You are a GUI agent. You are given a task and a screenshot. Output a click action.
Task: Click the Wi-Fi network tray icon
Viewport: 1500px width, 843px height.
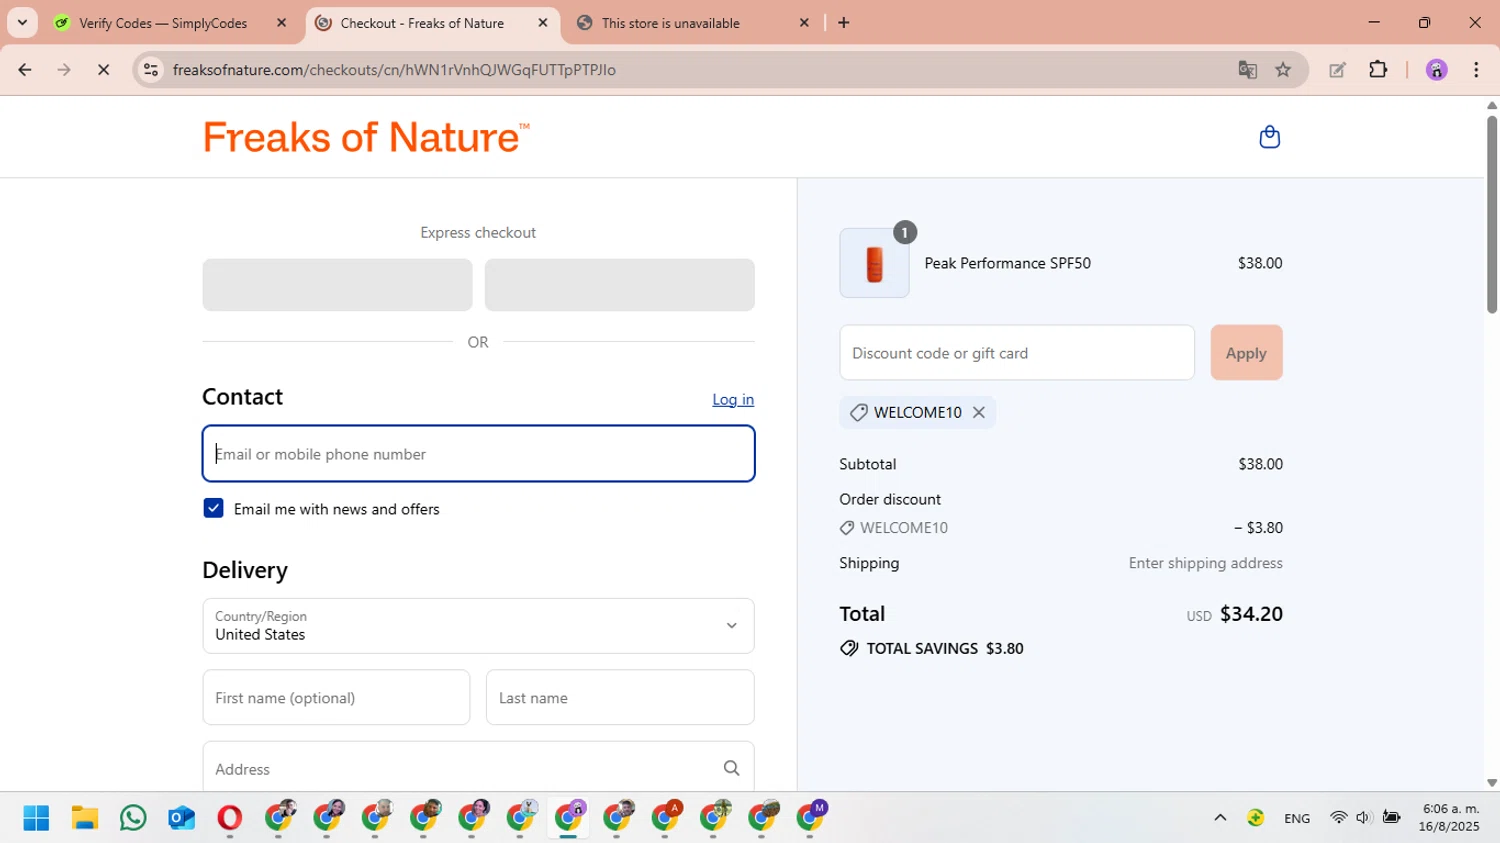(1338, 818)
